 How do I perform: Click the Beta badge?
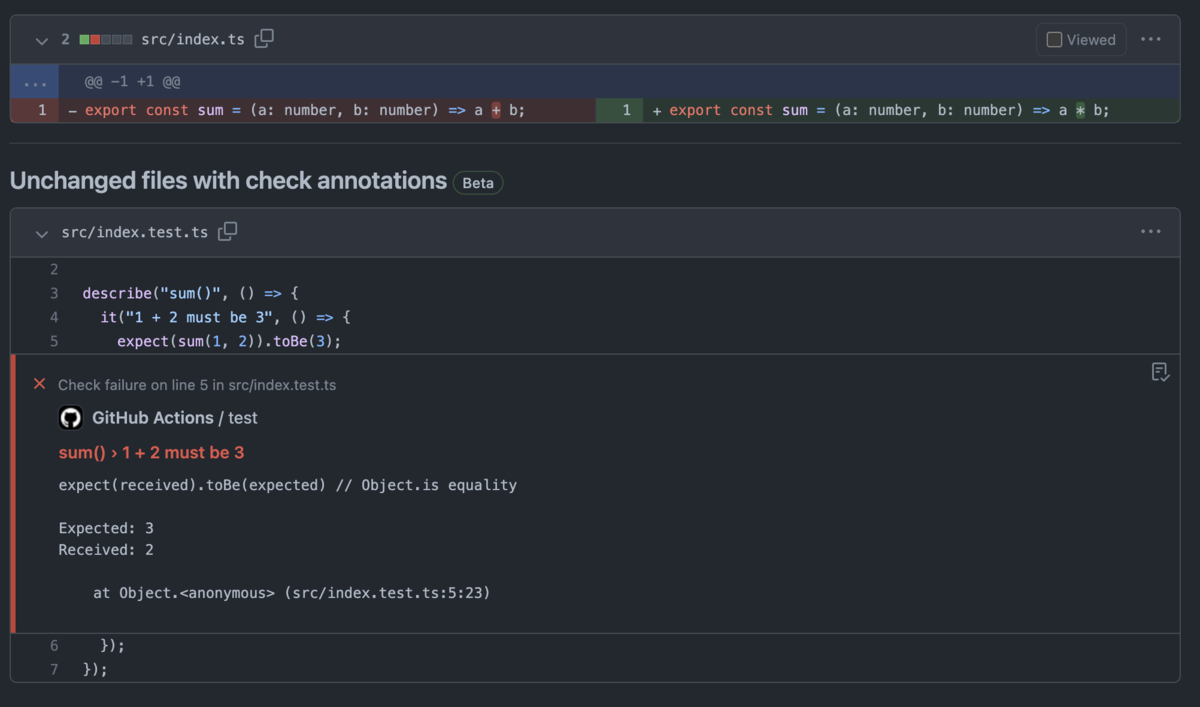pos(477,182)
